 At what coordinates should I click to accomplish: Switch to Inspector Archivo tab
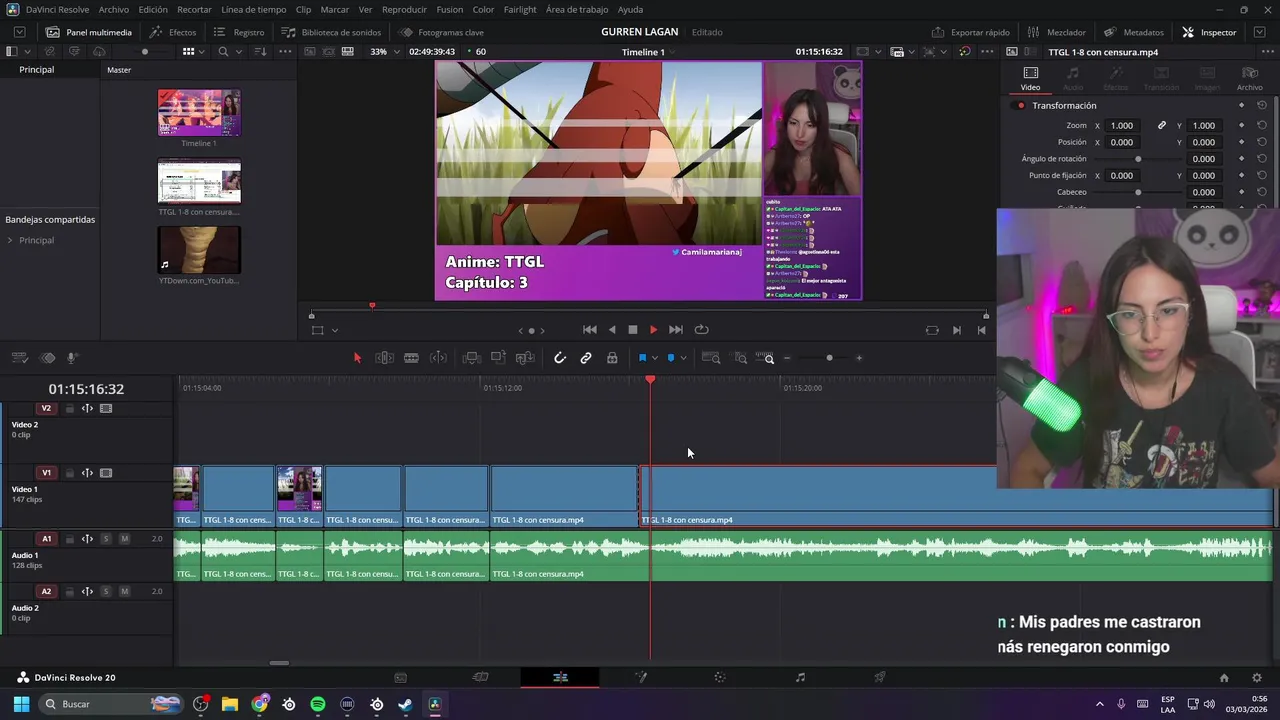[x=1249, y=79]
